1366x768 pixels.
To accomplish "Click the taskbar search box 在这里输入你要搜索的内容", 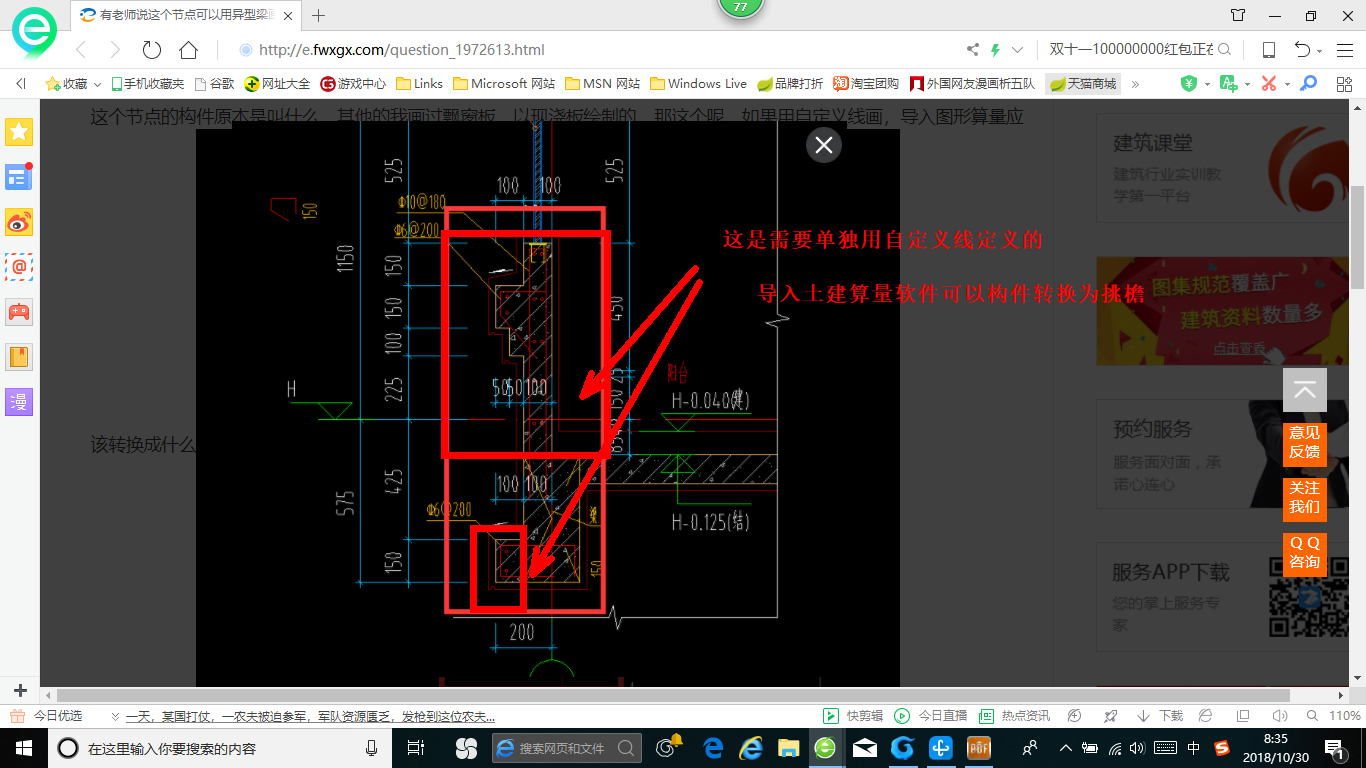I will (x=221, y=748).
